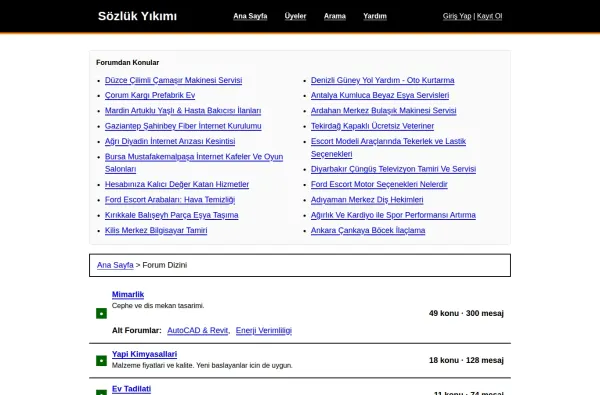Click the Kayıt Ol link
600x395 pixels.
[x=489, y=16]
